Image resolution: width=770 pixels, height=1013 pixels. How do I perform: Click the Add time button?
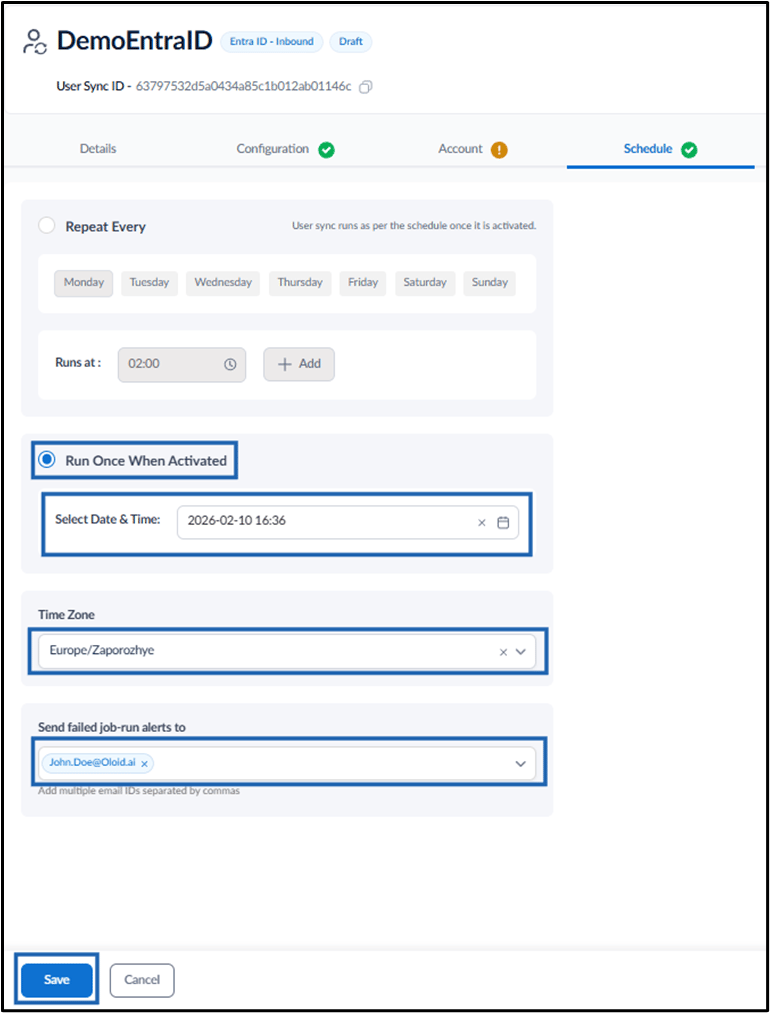[299, 364]
